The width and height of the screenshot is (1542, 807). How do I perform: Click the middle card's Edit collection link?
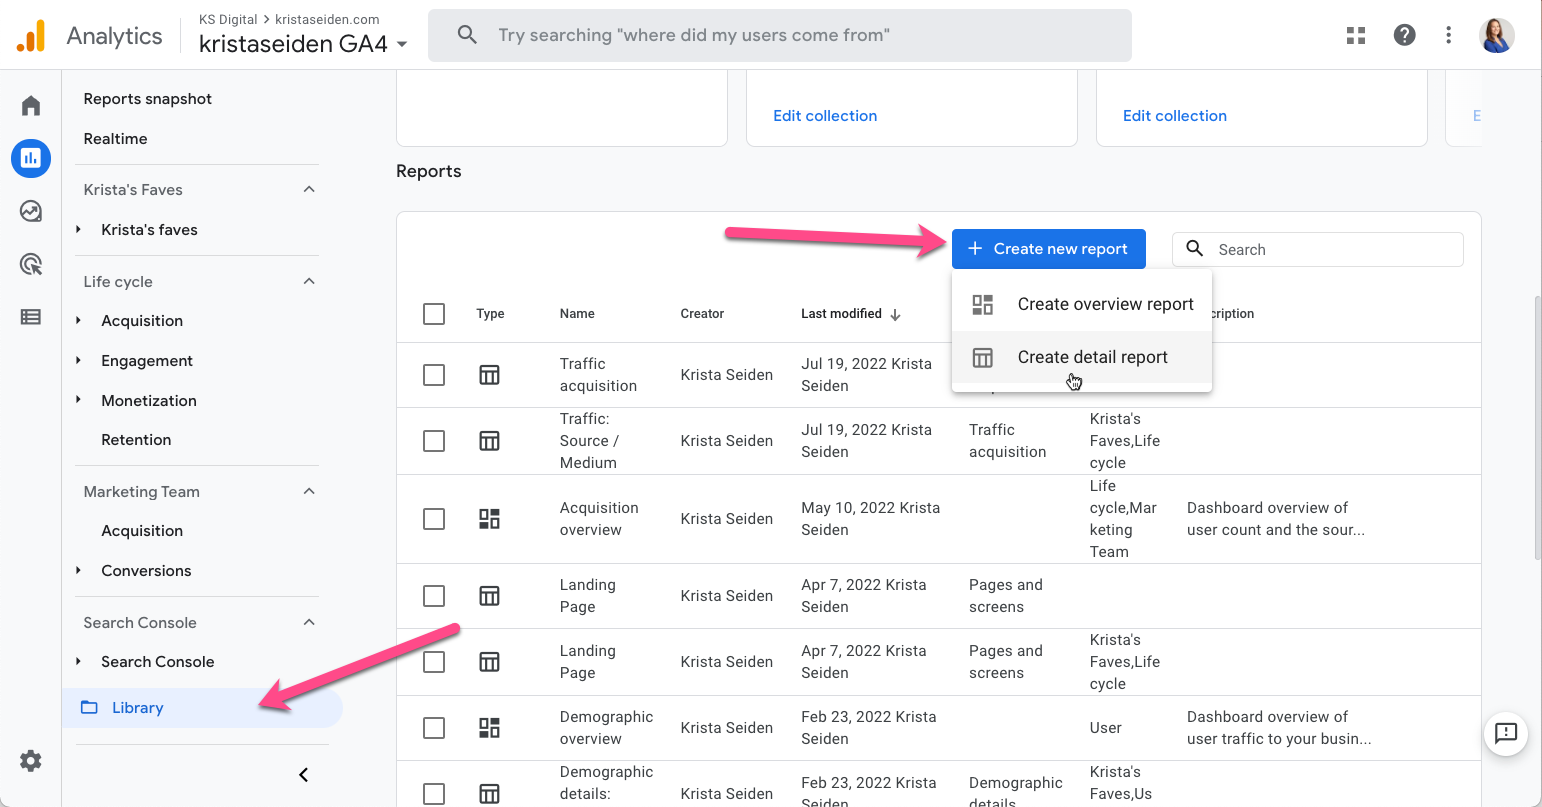pos(825,116)
